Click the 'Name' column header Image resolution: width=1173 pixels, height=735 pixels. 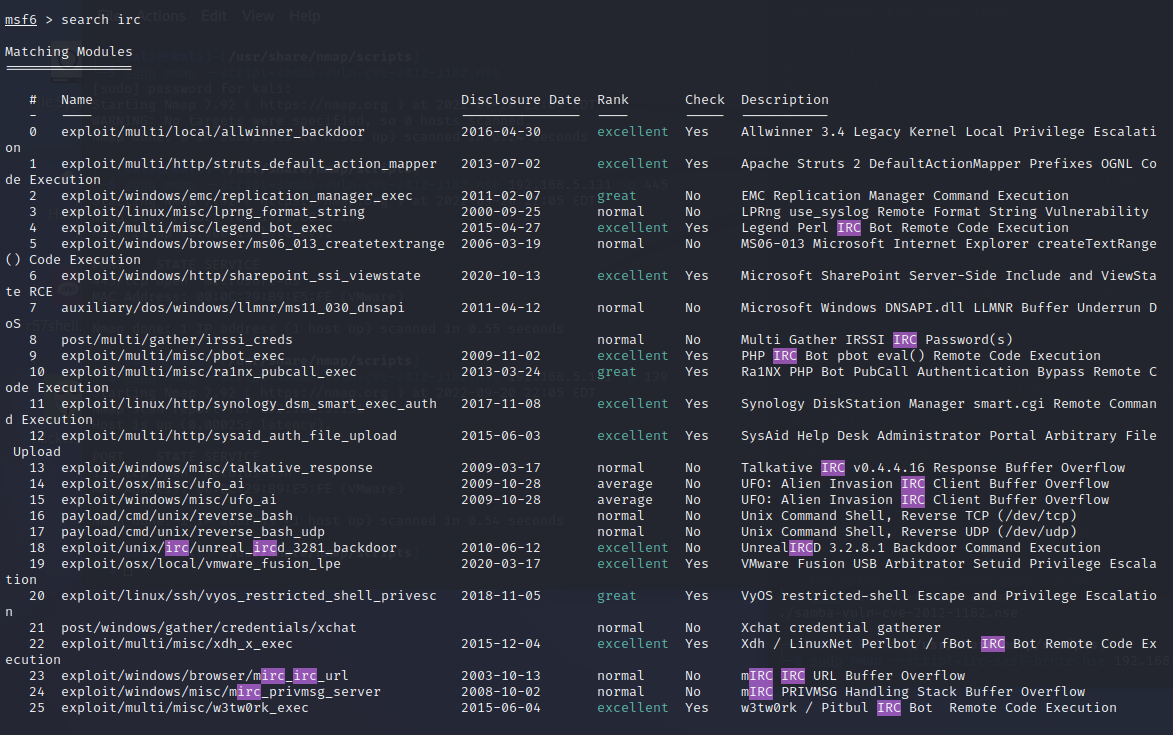coord(77,99)
